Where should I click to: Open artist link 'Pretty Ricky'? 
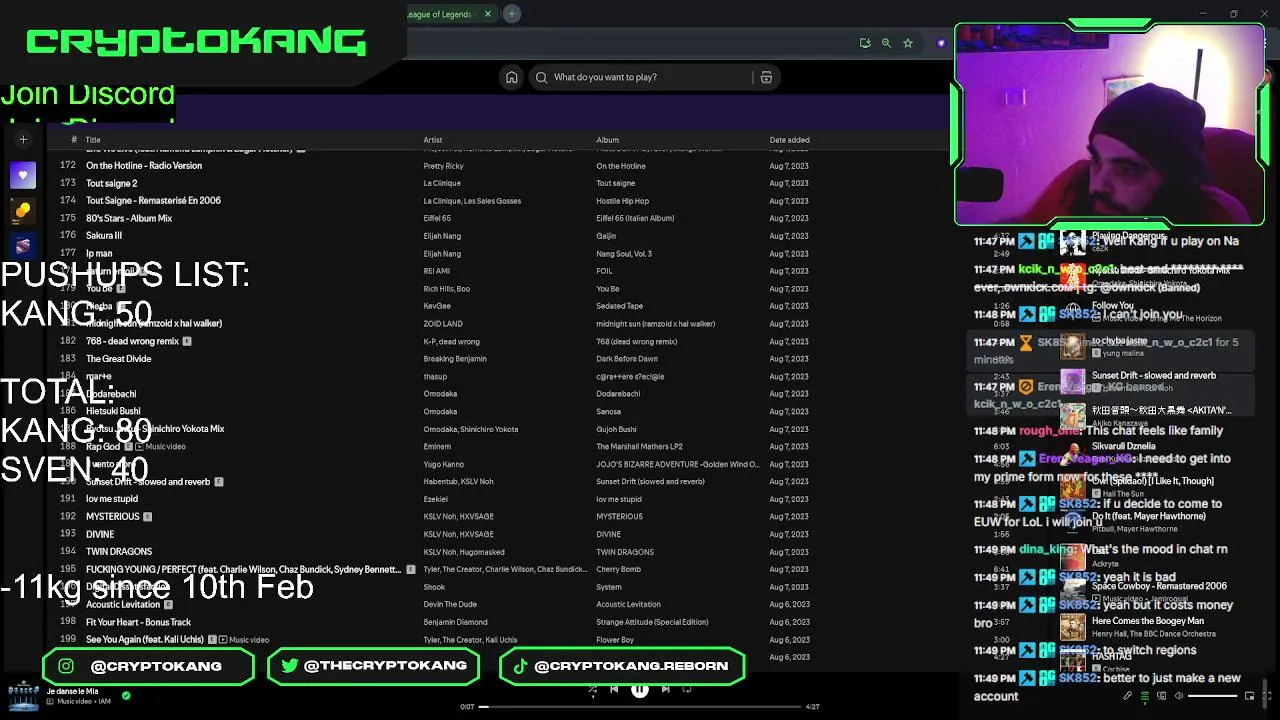443,166
